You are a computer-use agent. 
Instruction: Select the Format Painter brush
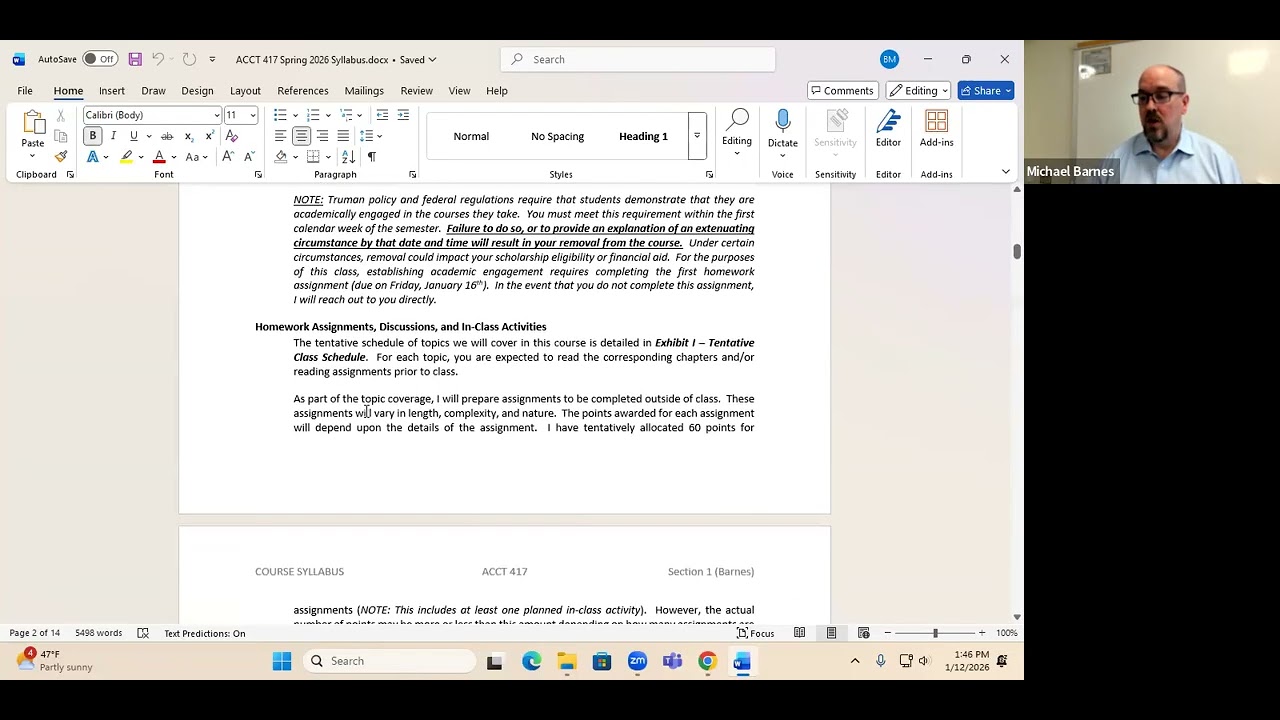pos(61,157)
